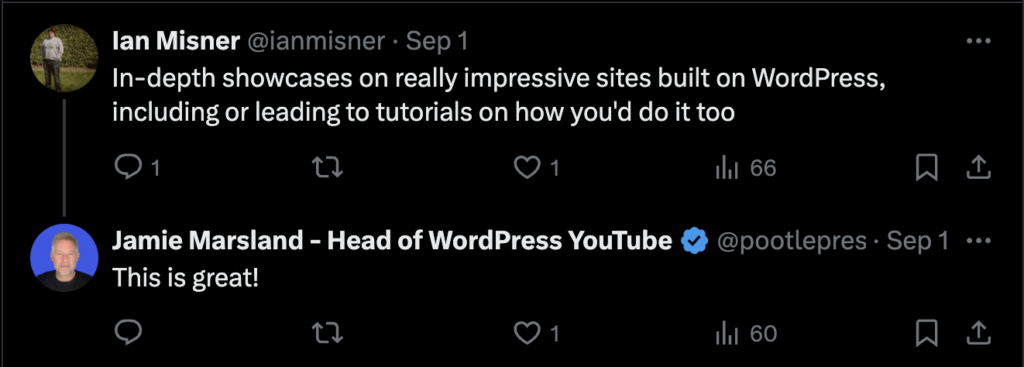Share Ian Misner's tweet
1024x367 pixels.
tap(978, 168)
